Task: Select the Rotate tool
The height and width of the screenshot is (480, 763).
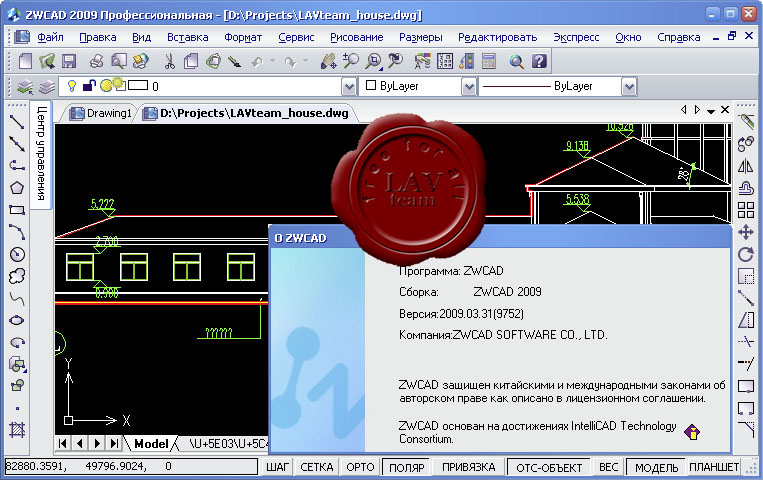Action: (745, 254)
